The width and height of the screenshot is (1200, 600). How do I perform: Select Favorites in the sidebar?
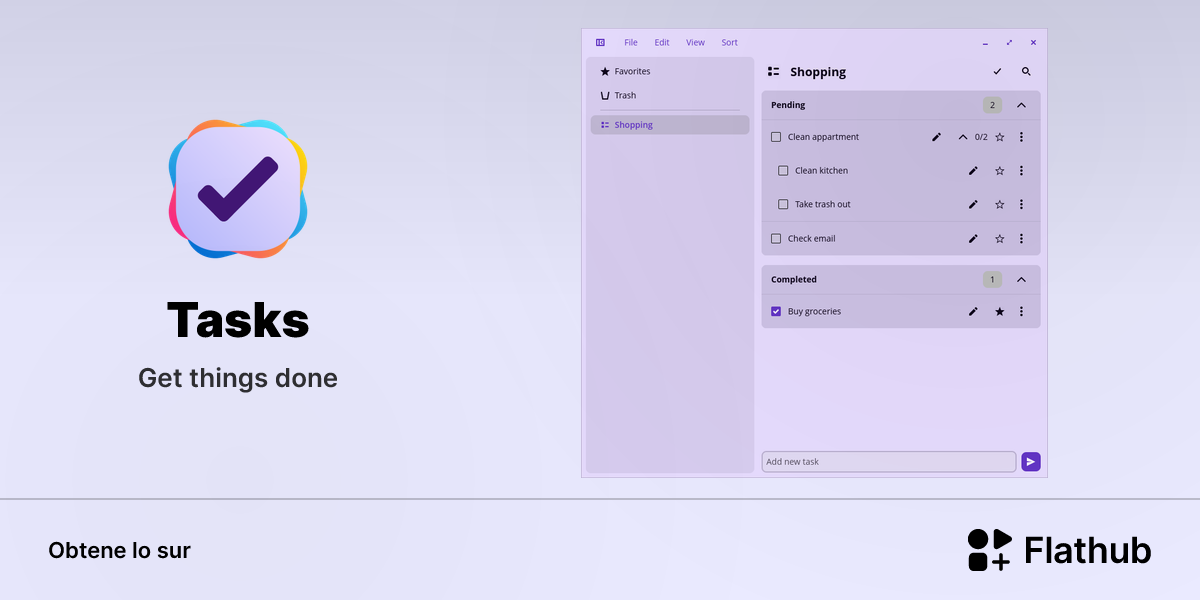670,71
